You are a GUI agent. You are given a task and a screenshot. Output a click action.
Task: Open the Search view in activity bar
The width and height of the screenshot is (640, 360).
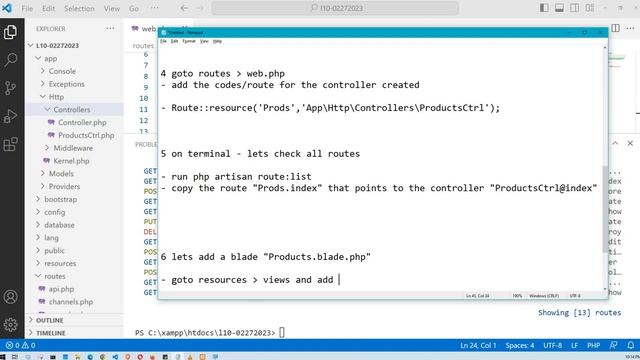(x=11, y=60)
